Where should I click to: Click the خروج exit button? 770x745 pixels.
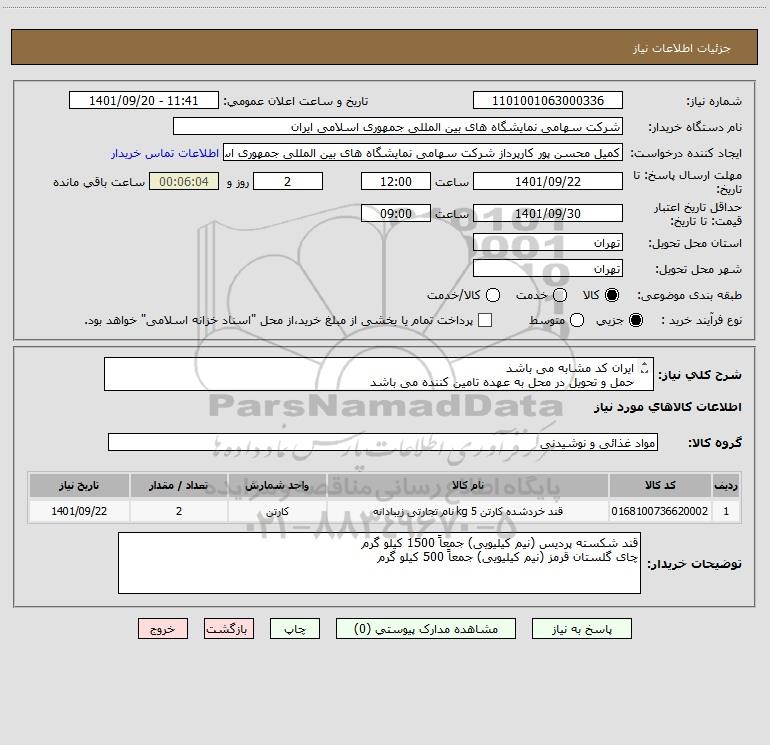click(x=163, y=629)
